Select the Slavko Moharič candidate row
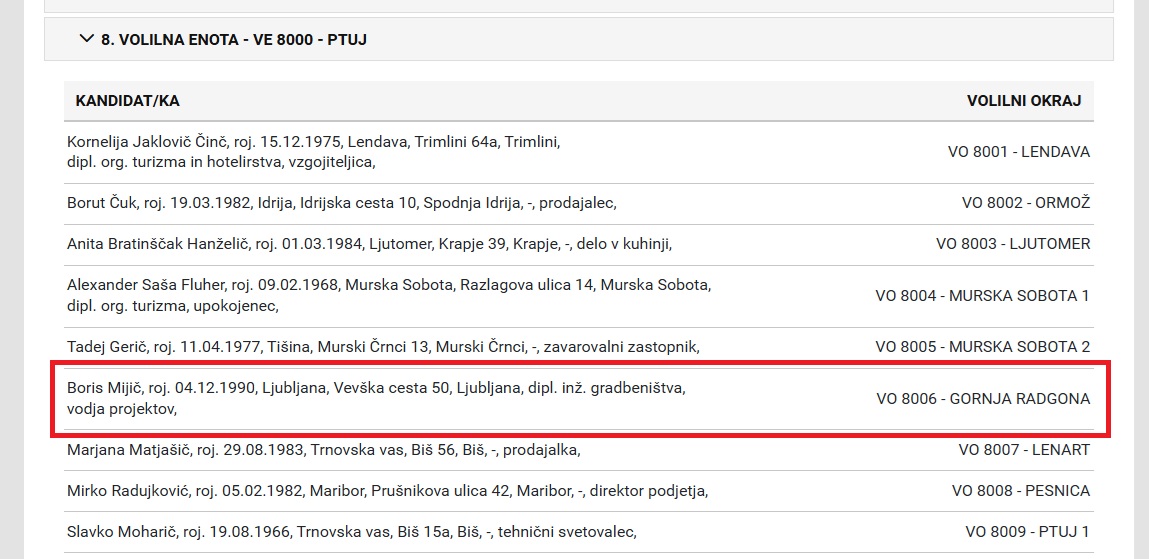 579,532
